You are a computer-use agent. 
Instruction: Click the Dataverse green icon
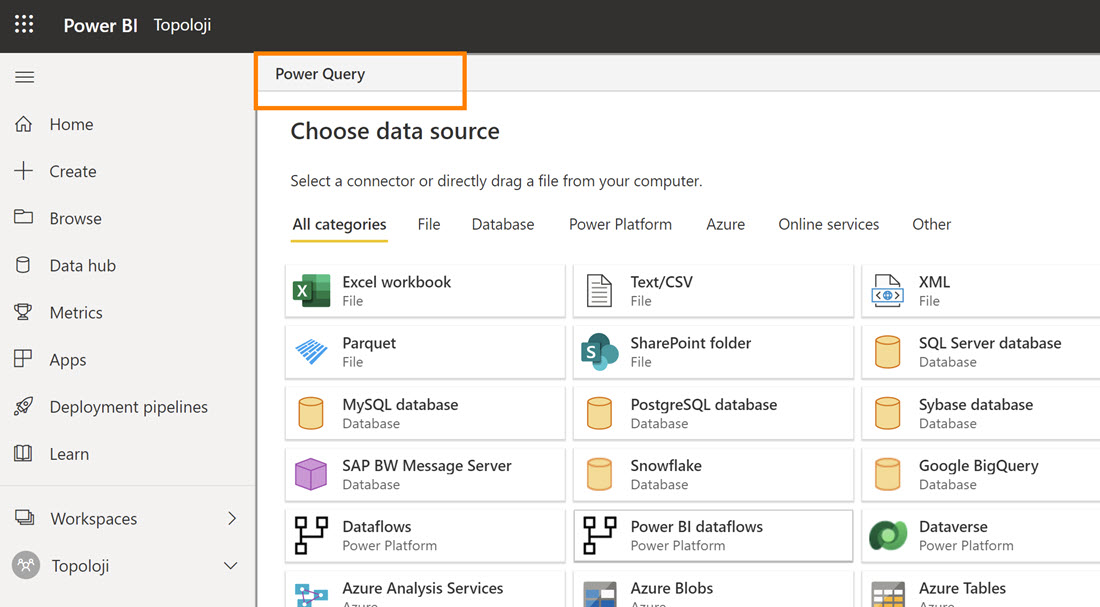point(887,535)
